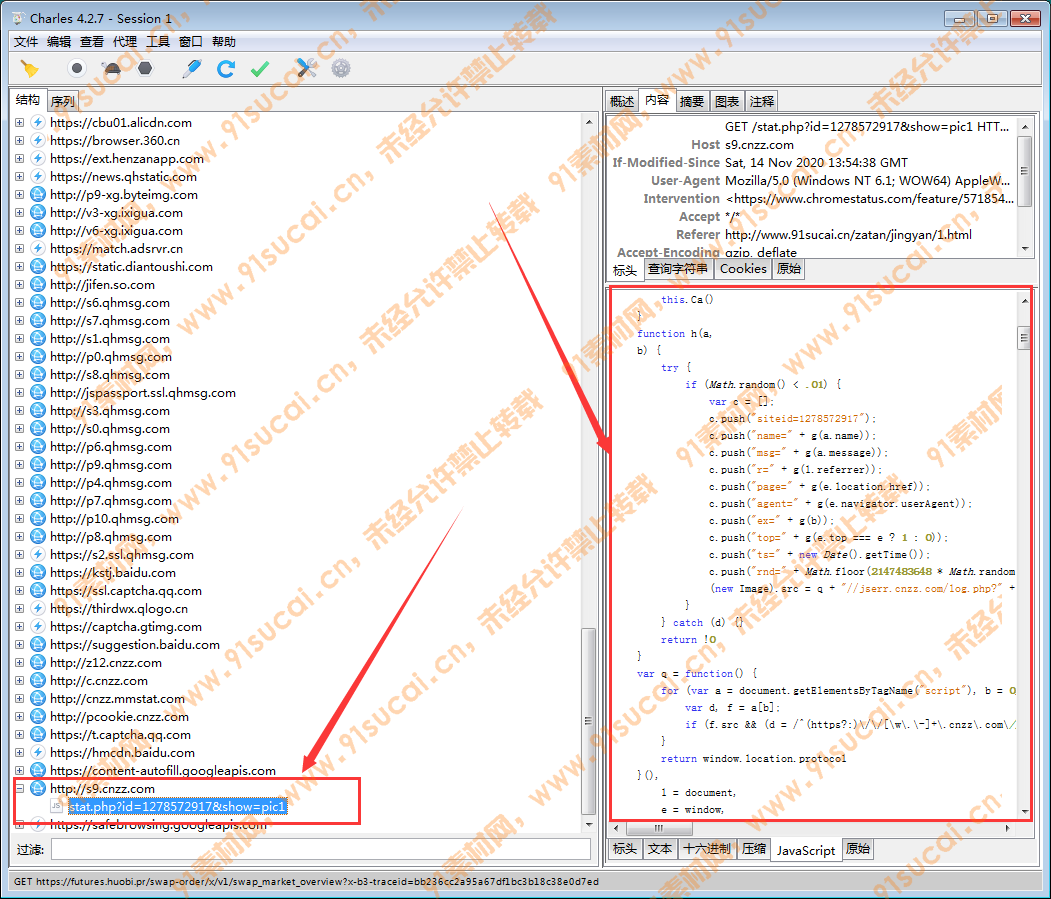Switch to the 摘要 tab
This screenshot has height=899, width=1051.
[692, 101]
